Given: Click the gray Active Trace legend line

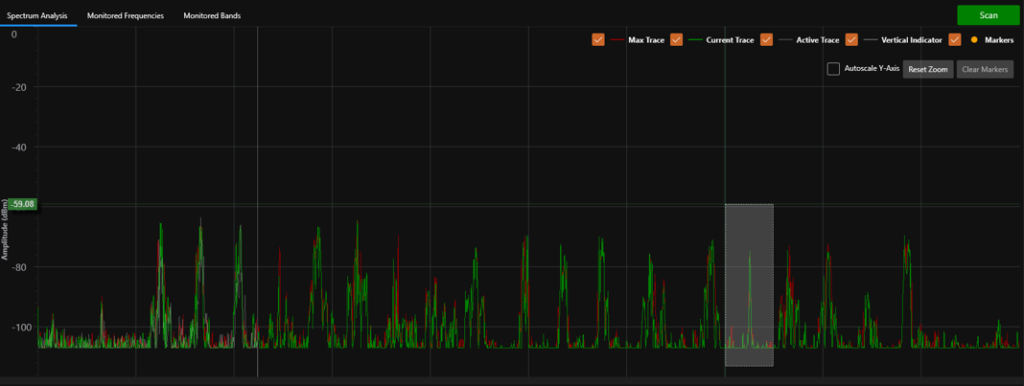Looking at the screenshot, I should (786, 40).
